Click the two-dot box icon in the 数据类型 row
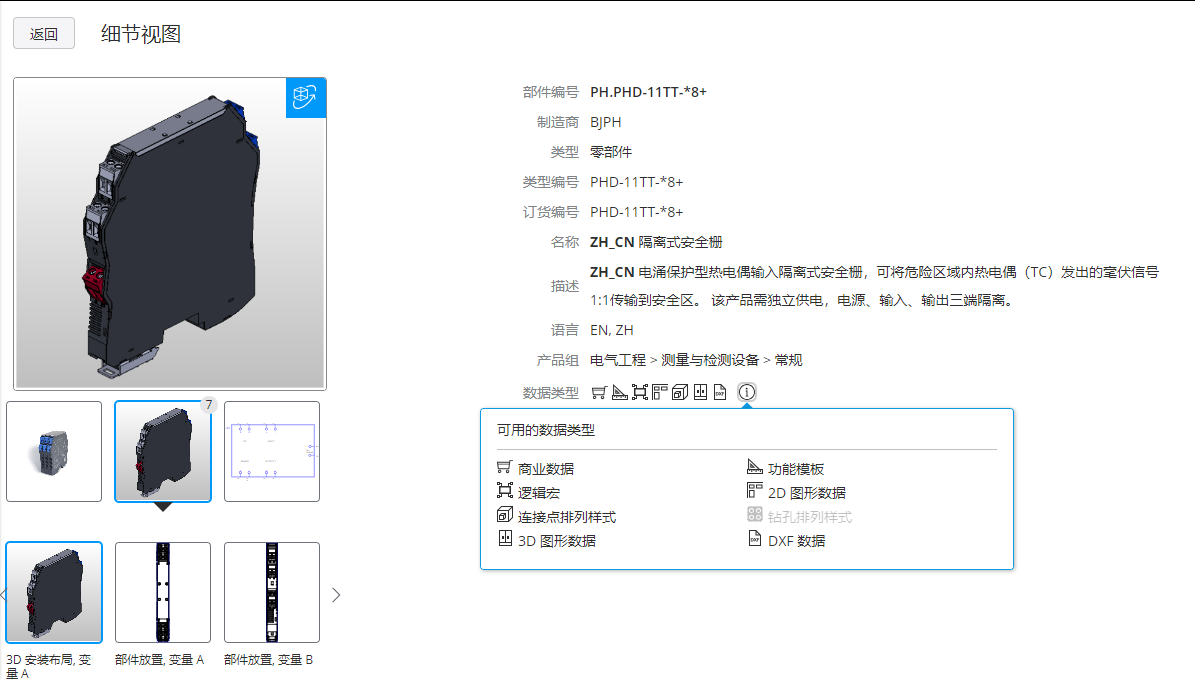 click(700, 392)
